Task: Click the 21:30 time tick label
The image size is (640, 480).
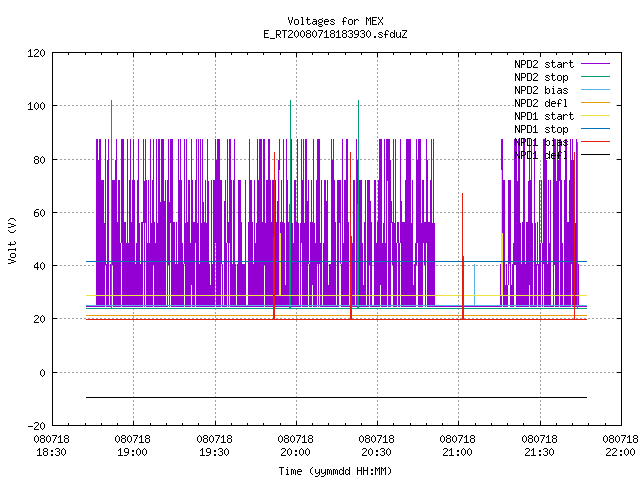Action: [x=539, y=452]
